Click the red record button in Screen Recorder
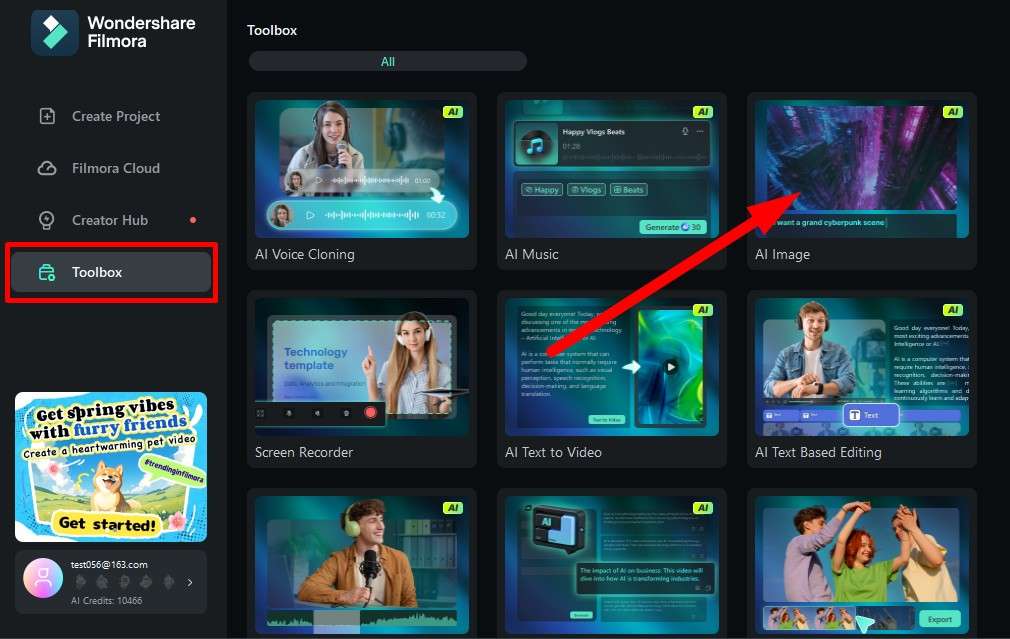This screenshot has height=639, width=1010. coord(370,412)
